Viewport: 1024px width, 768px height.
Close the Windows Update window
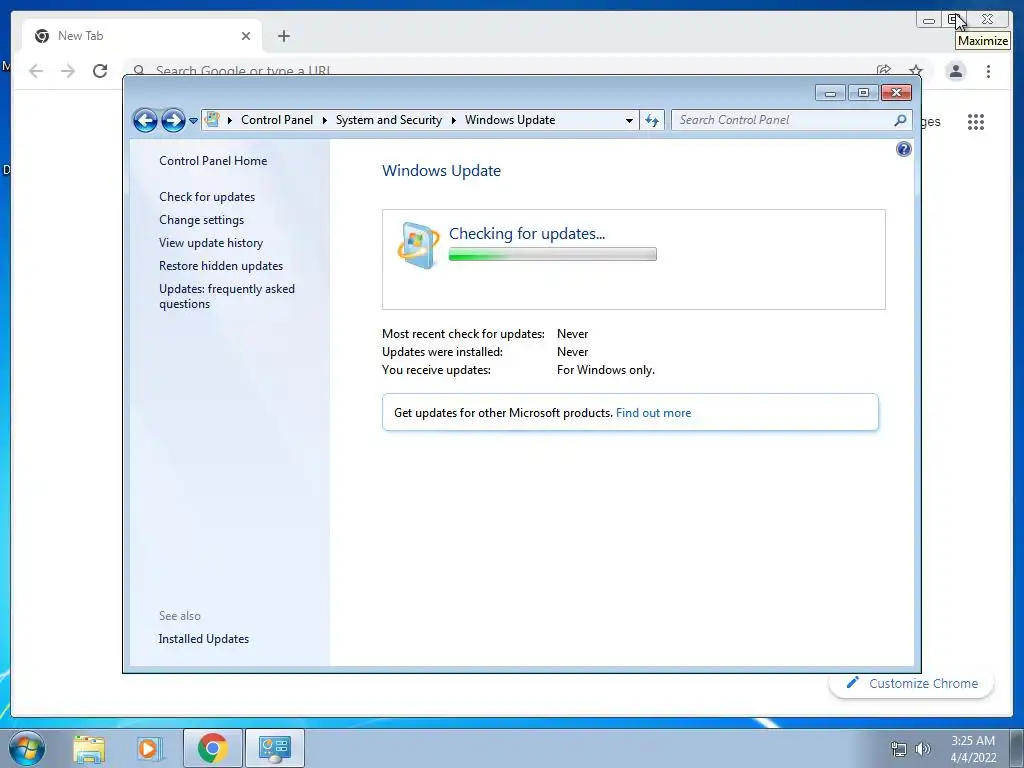(896, 93)
